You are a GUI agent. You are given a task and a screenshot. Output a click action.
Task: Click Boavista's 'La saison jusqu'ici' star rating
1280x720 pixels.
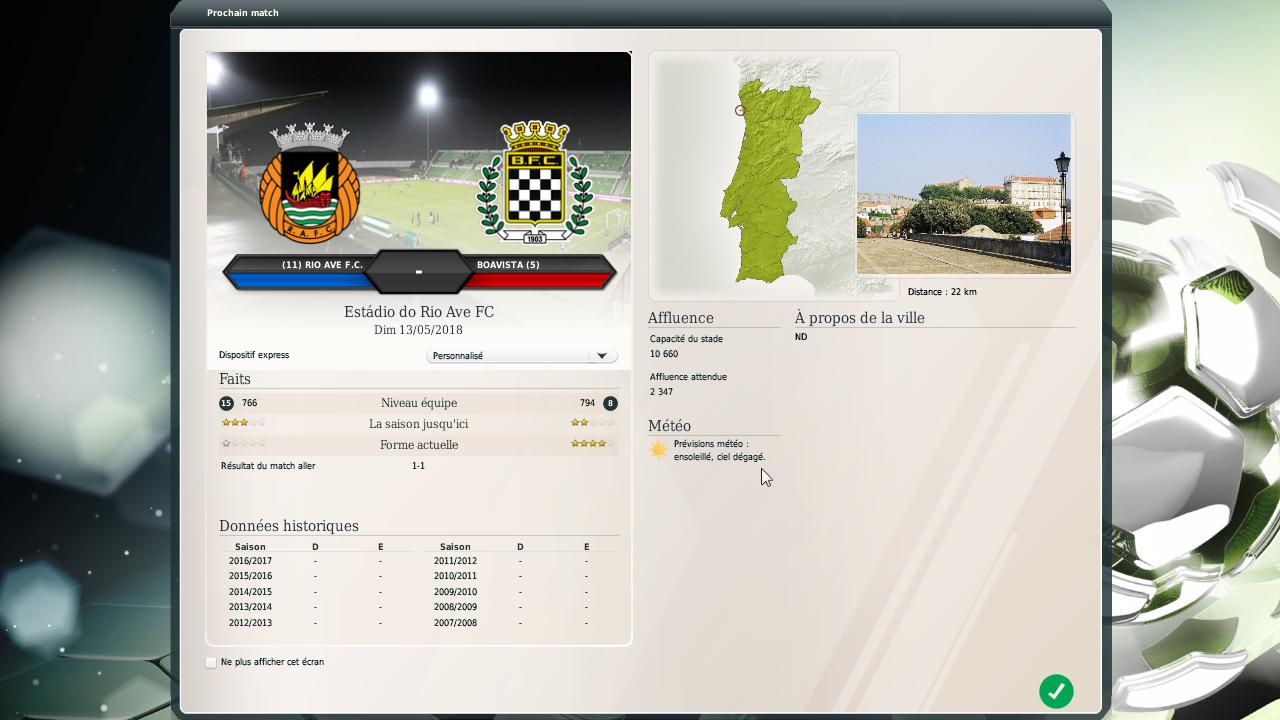tap(593, 423)
